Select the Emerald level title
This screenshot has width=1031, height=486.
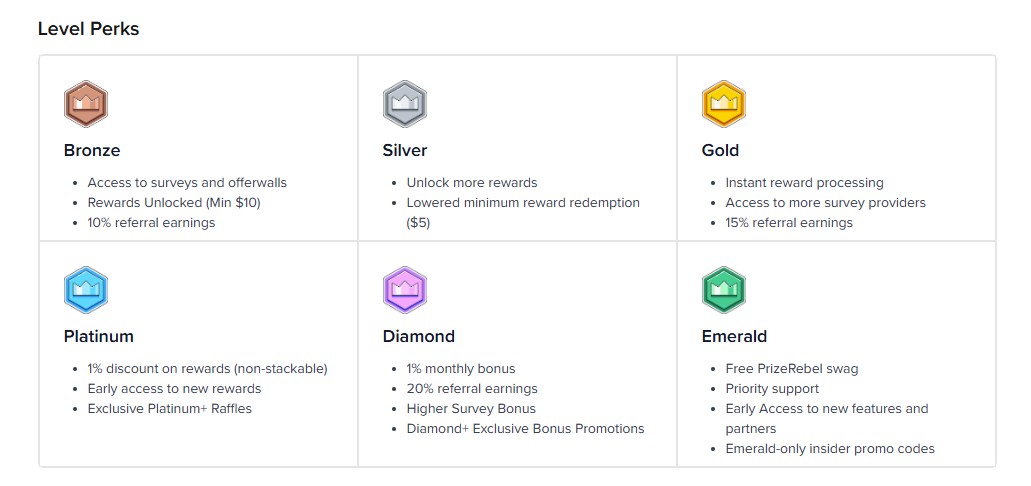pos(734,337)
